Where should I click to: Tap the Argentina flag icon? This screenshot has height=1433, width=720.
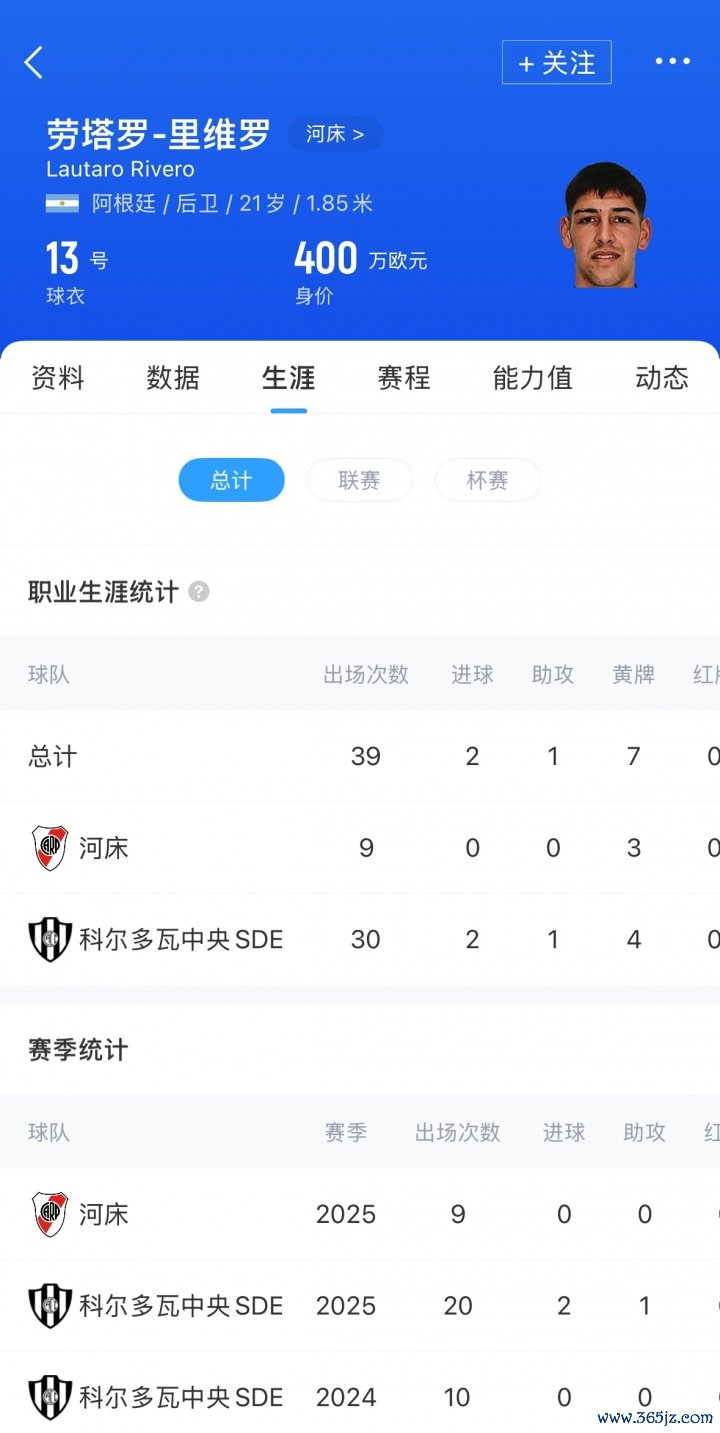coord(62,204)
